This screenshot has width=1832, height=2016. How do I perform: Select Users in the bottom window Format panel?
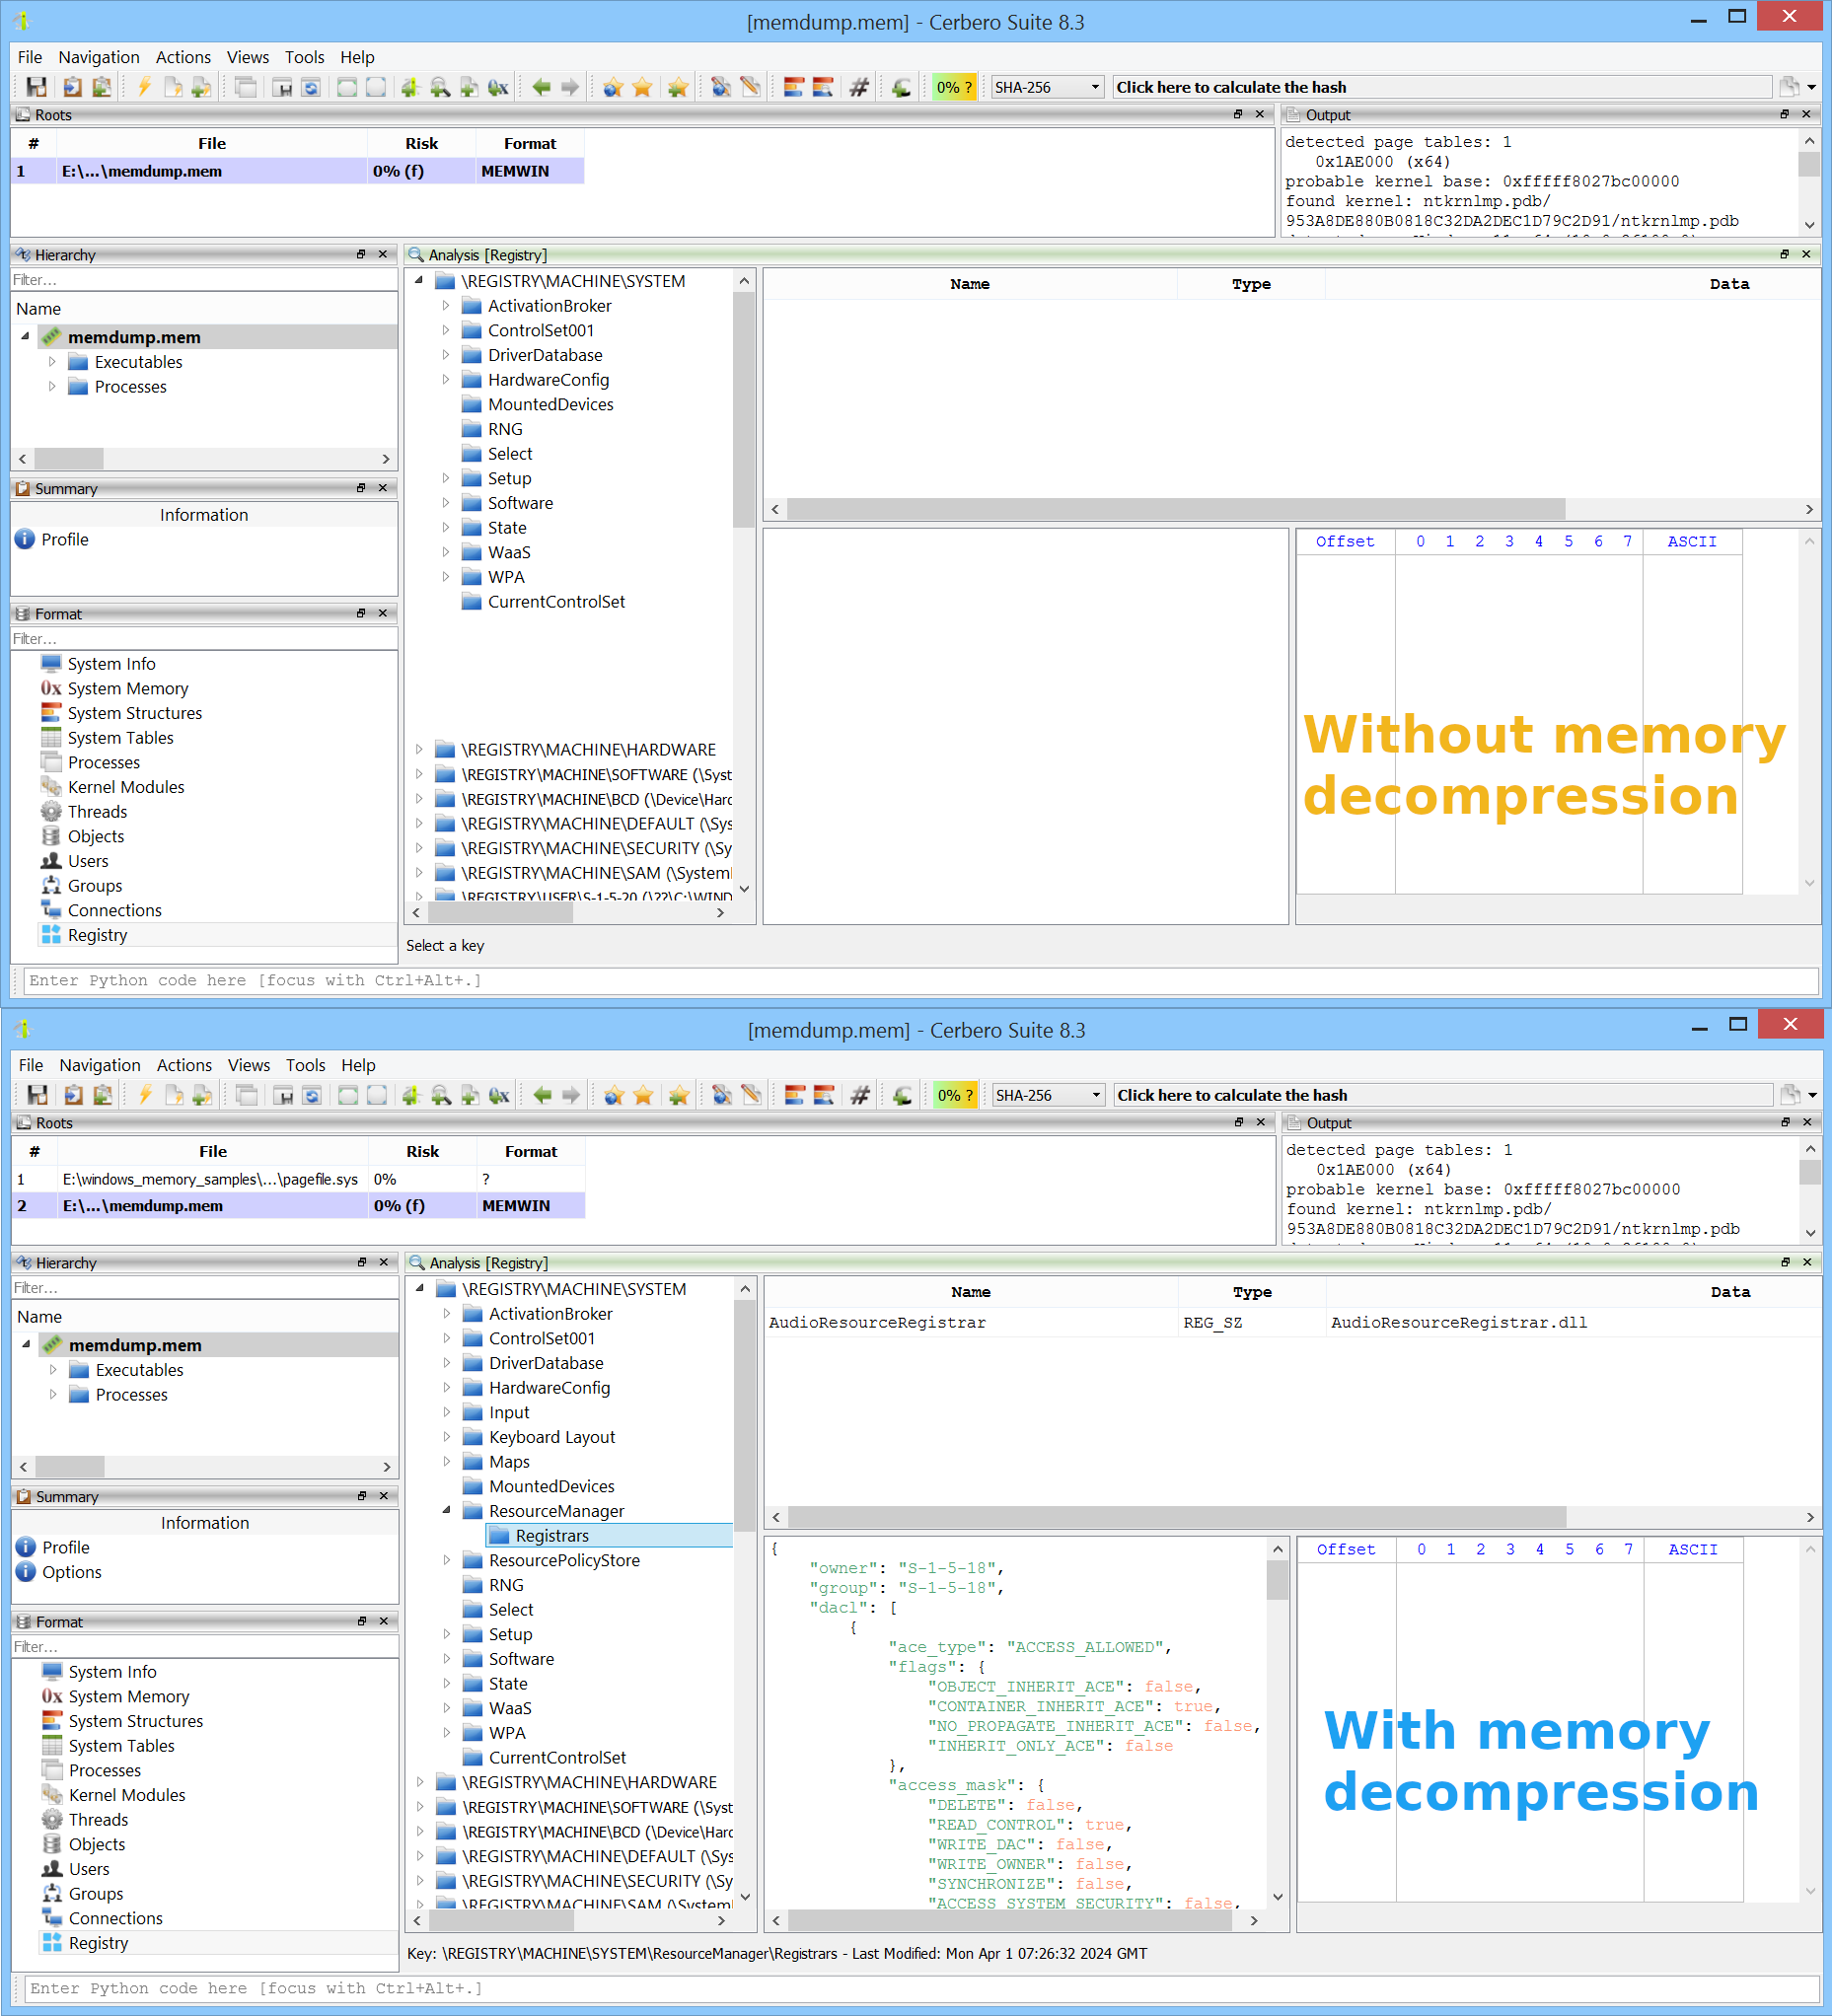tap(89, 1869)
